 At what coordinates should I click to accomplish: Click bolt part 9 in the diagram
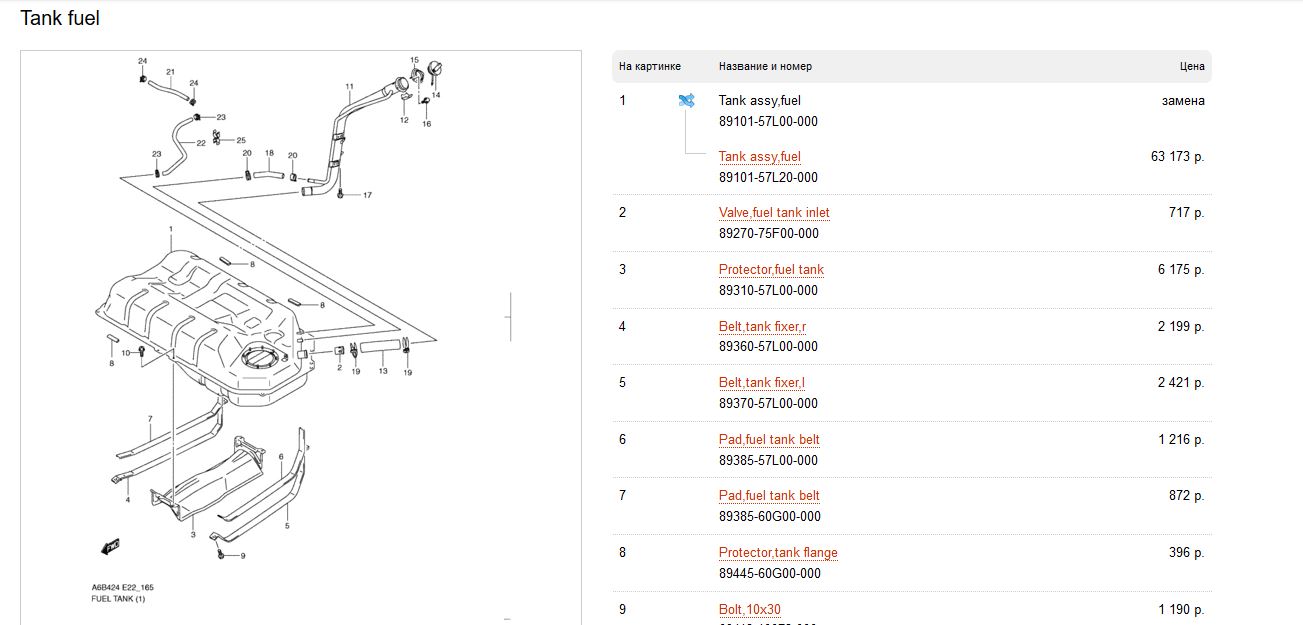click(218, 553)
